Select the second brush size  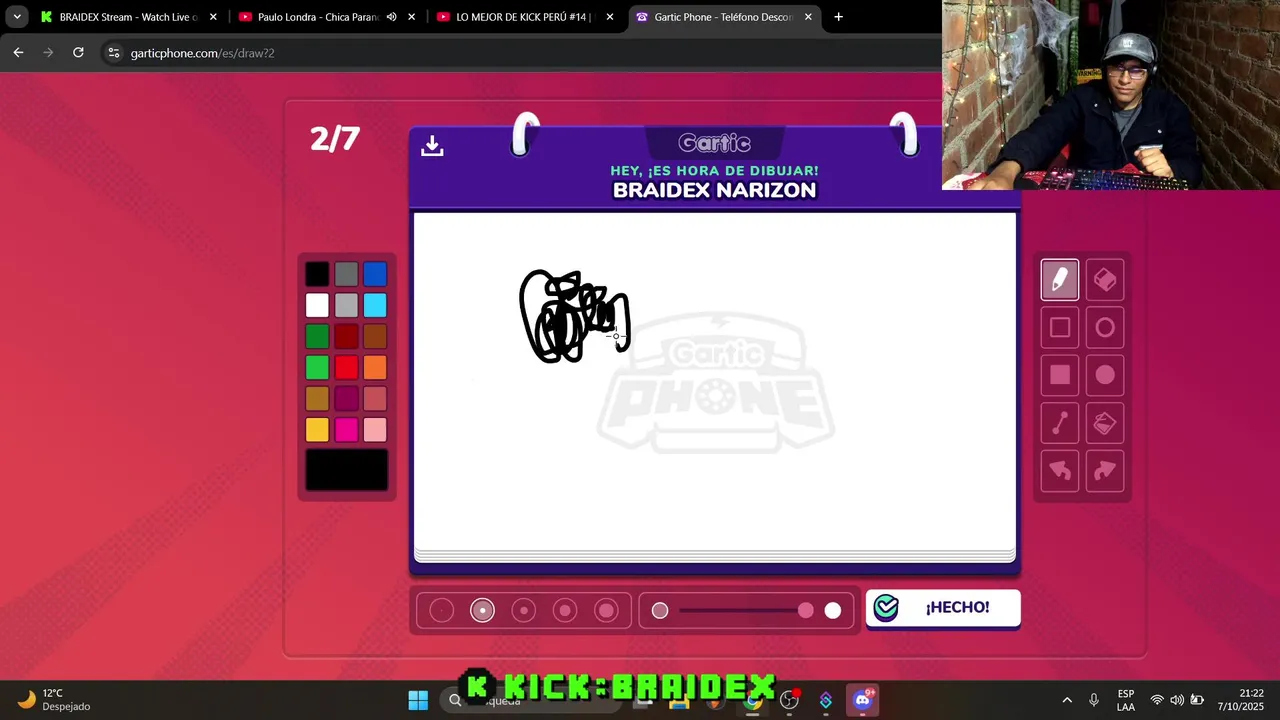point(482,610)
